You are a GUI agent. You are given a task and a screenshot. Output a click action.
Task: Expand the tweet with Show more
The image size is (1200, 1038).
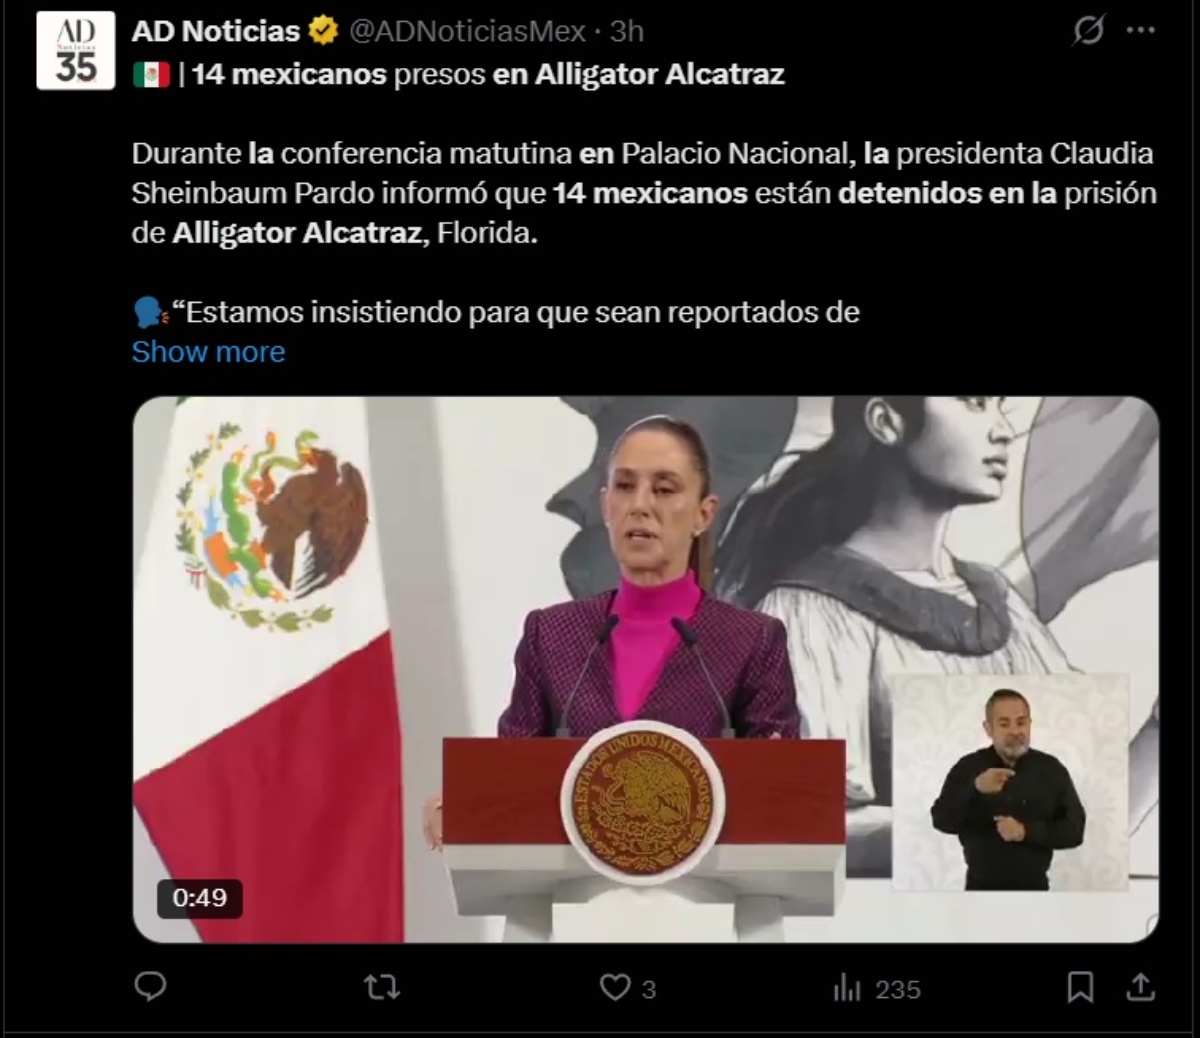pyautogui.click(x=208, y=352)
